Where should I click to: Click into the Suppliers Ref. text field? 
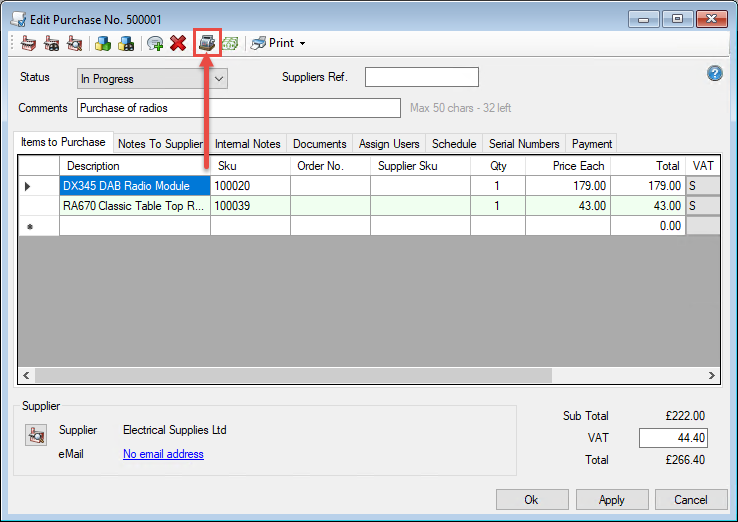coord(421,77)
